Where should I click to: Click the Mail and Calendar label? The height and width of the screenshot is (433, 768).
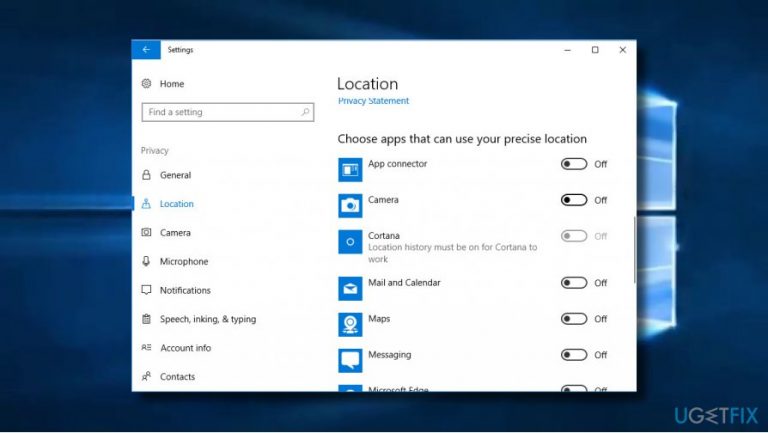tap(404, 283)
